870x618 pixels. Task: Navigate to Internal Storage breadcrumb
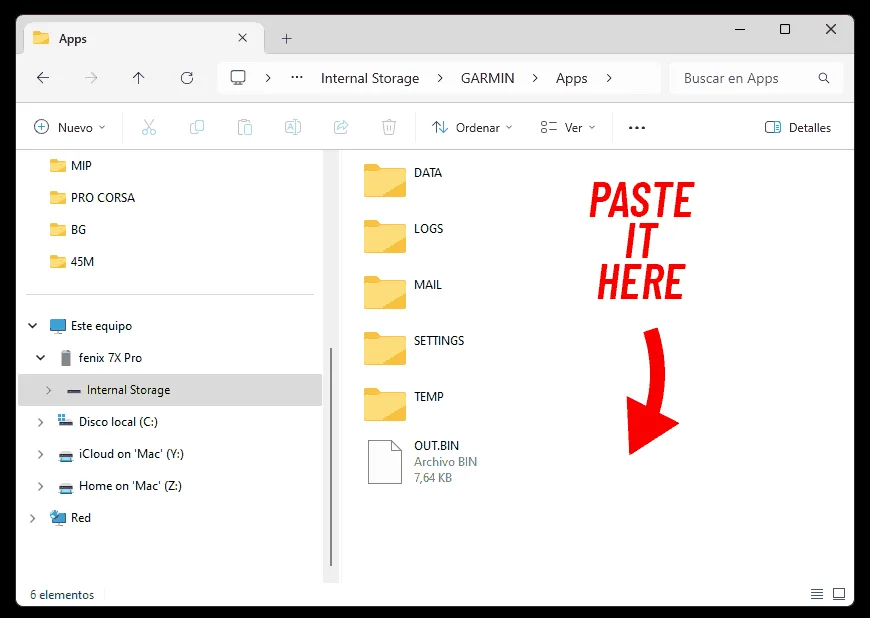[370, 78]
